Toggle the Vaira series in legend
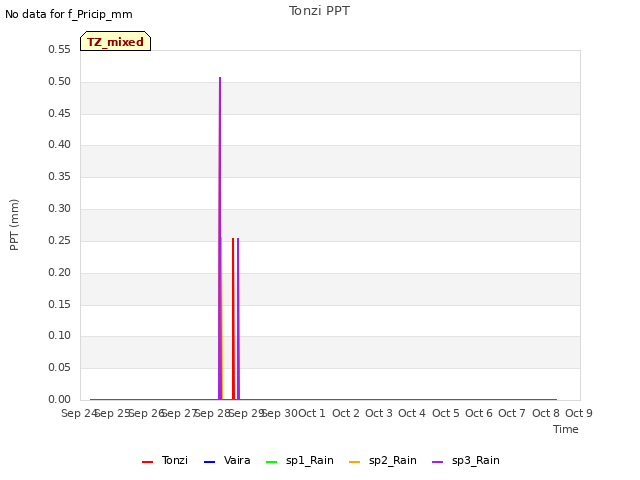 (x=227, y=460)
